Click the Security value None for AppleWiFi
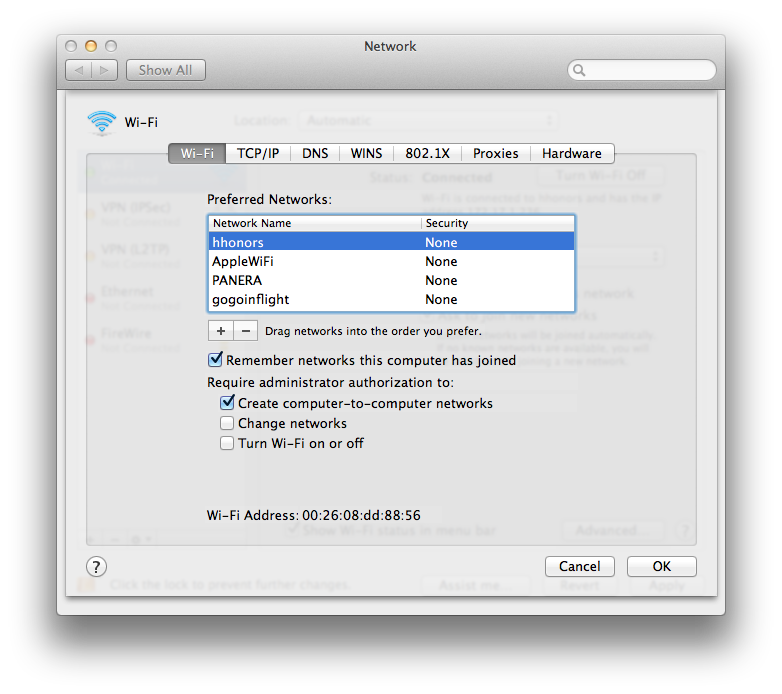 click(x=441, y=261)
